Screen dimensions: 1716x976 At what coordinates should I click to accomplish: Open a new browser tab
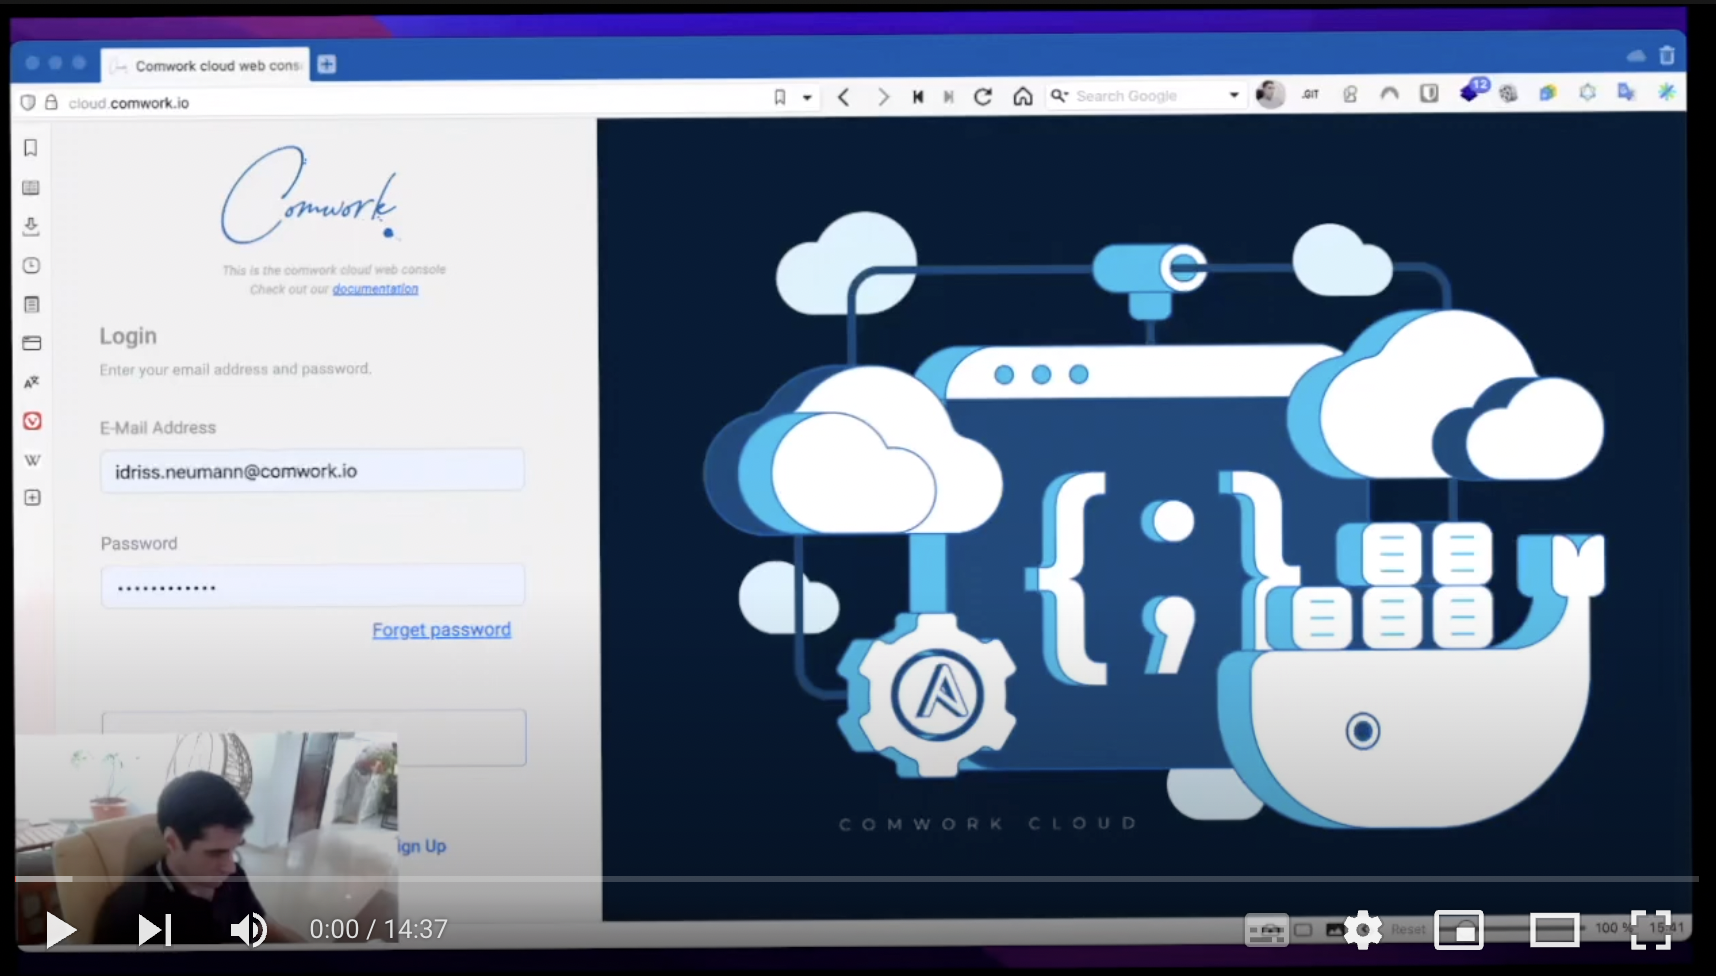click(326, 65)
